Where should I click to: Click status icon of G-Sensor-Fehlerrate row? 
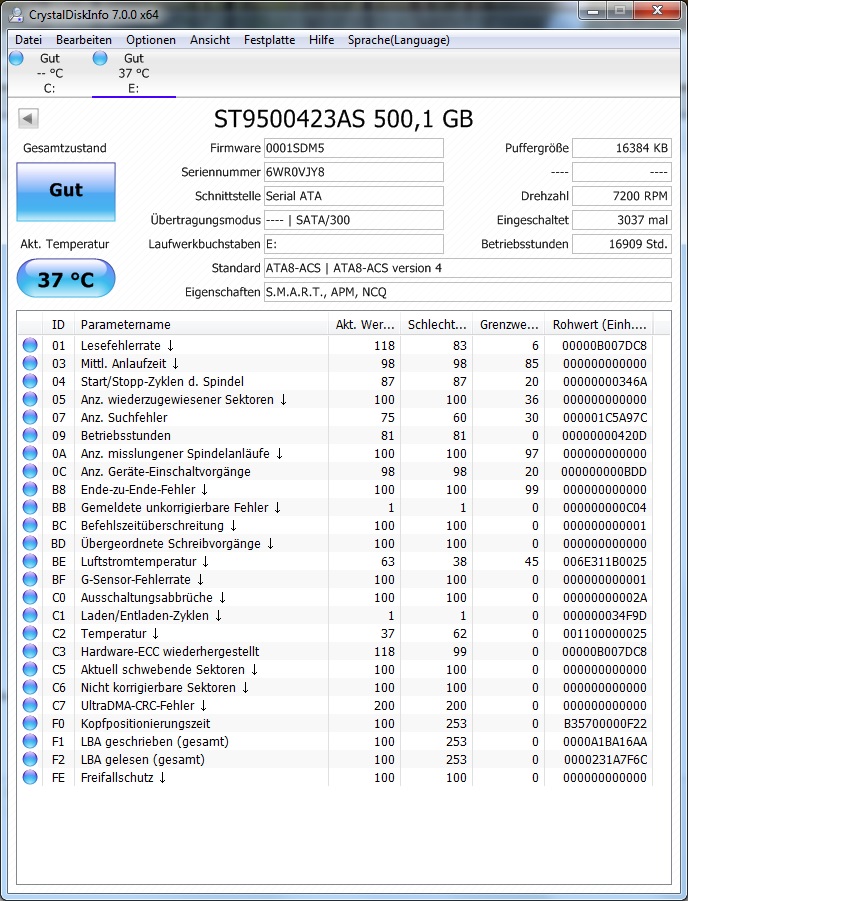click(30, 579)
